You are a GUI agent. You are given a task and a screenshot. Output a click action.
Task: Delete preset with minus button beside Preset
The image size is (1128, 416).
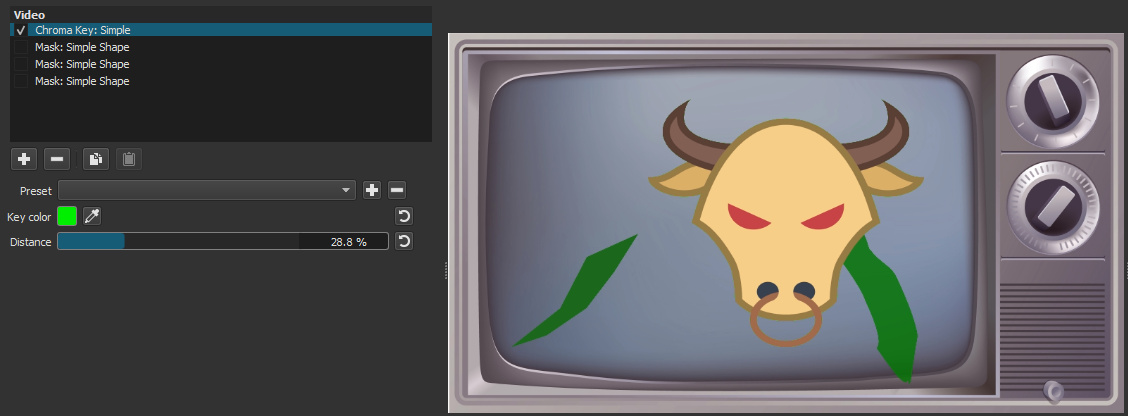pos(397,190)
